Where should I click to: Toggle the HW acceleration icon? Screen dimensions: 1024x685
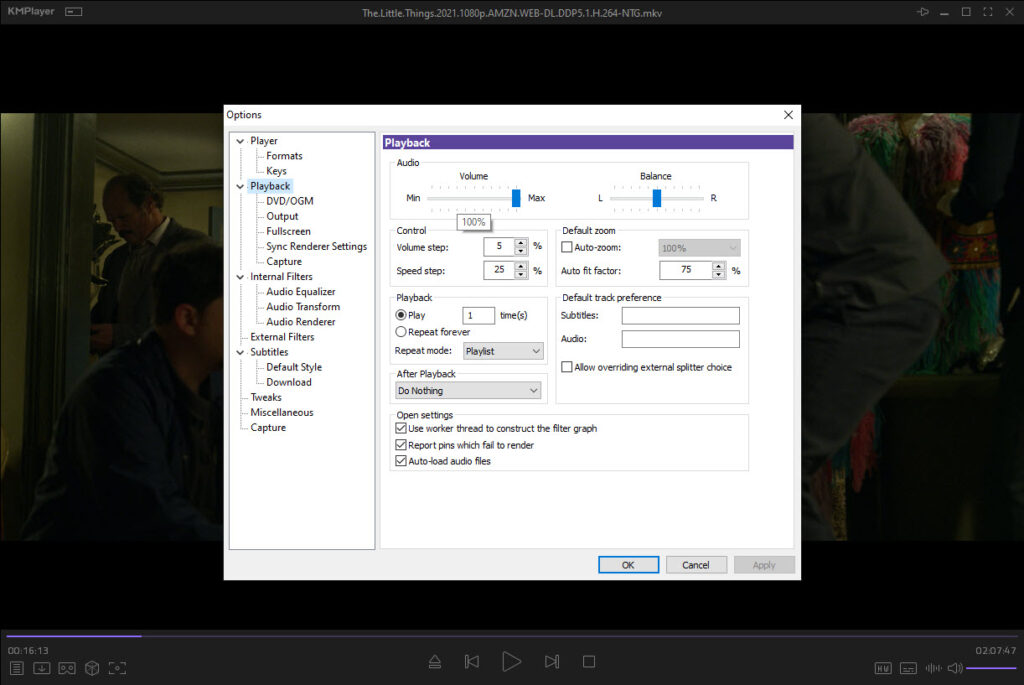(x=883, y=668)
